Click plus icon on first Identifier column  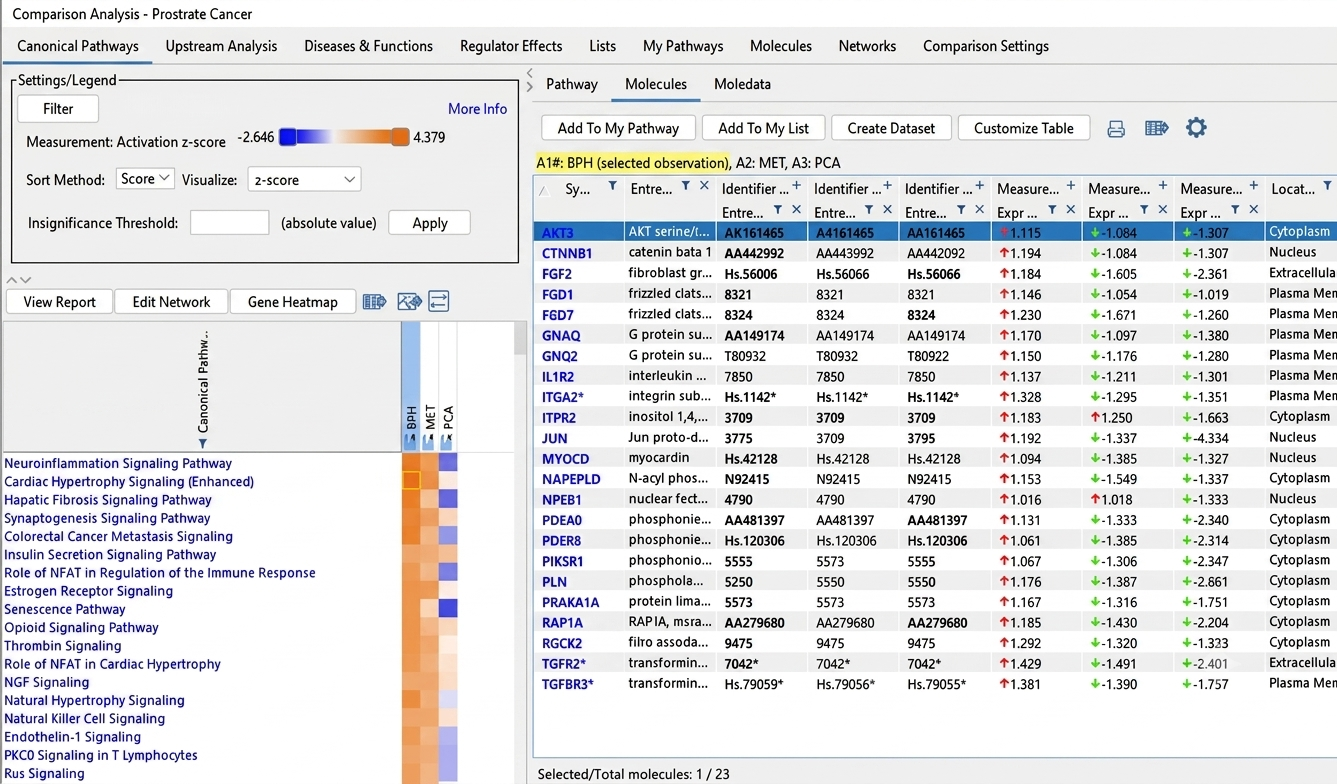[x=796, y=187]
